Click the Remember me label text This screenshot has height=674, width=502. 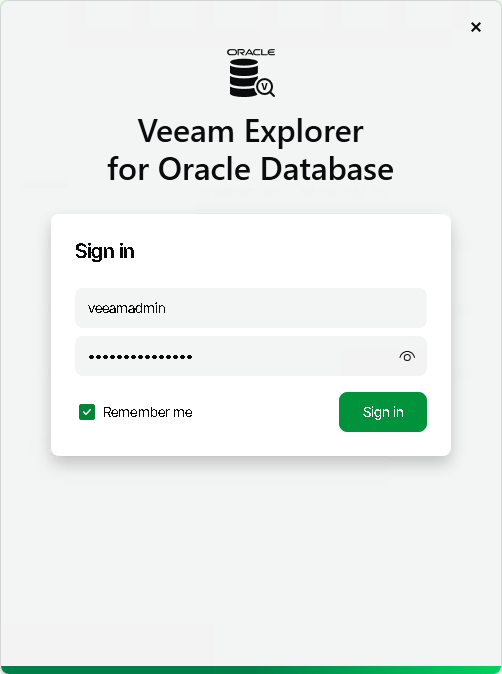[147, 412]
